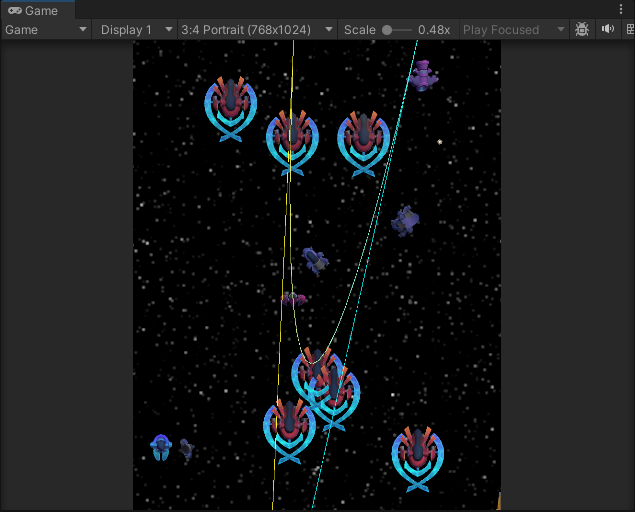Screen dimensions: 635x512
Task: Click the 0.48x scale value
Action: point(434,30)
